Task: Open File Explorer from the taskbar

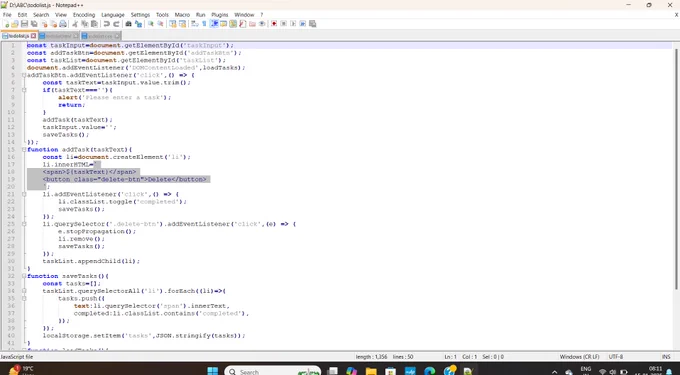Action: tap(371, 371)
